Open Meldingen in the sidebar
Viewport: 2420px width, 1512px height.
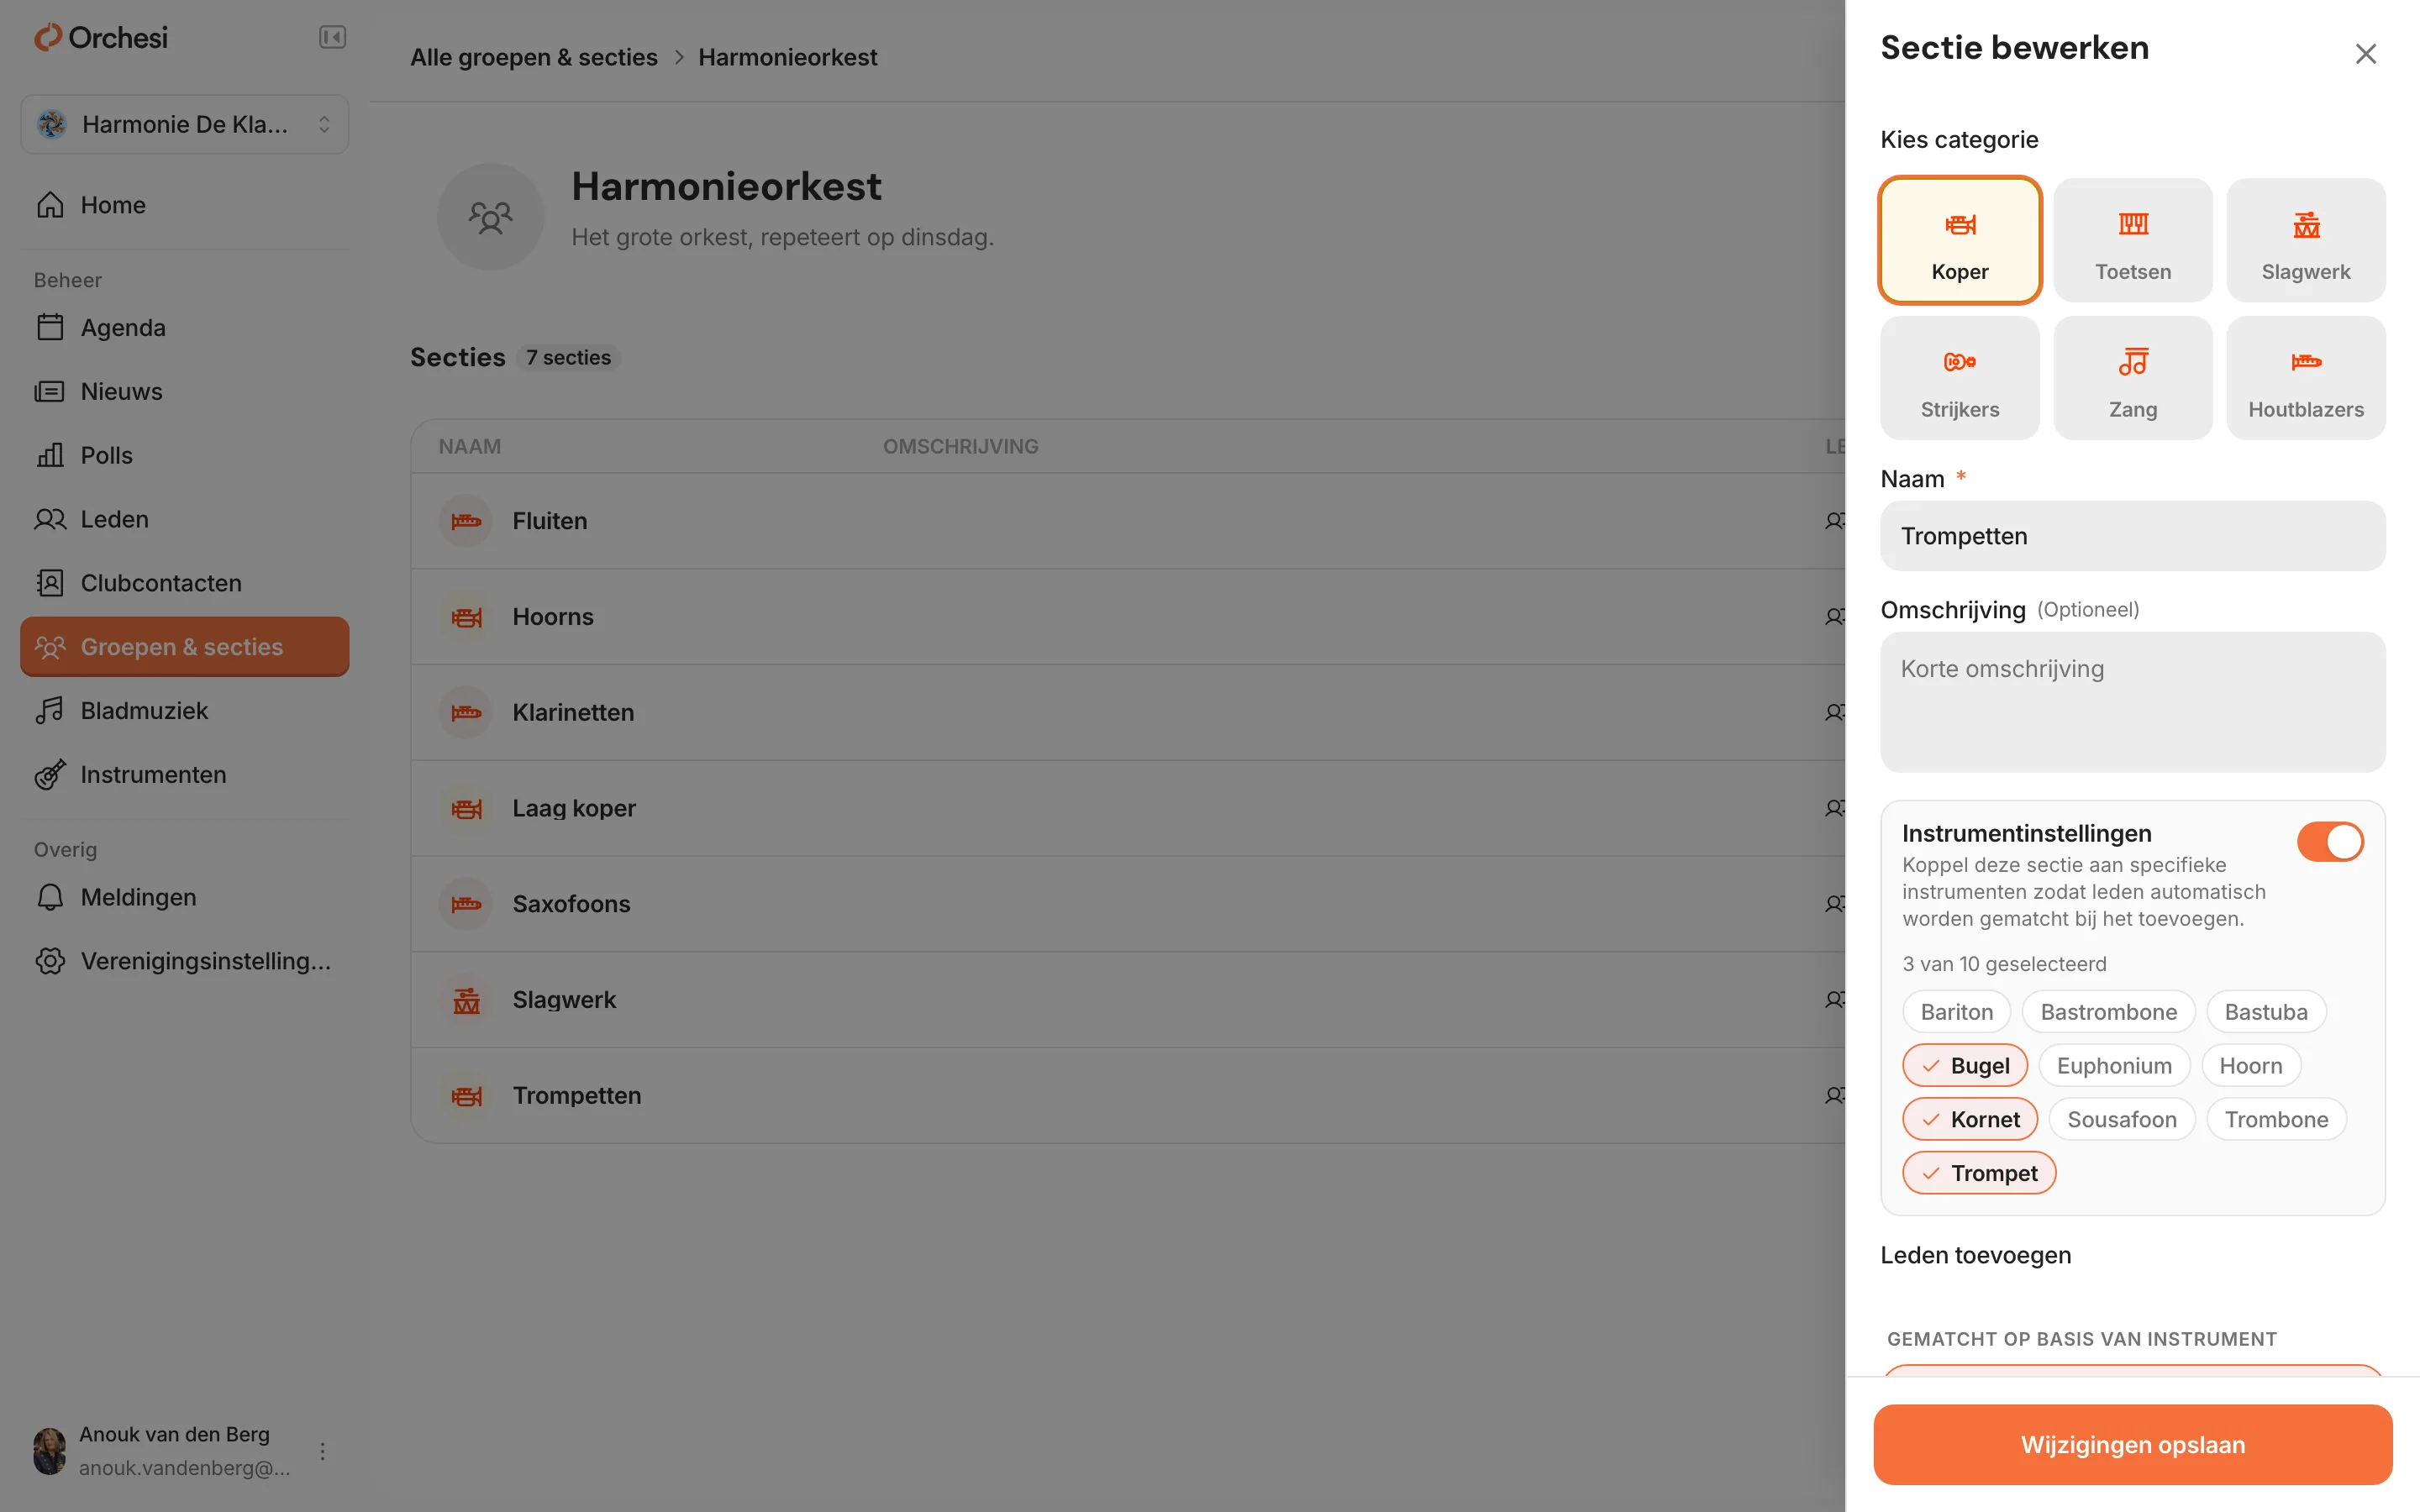tap(184, 897)
